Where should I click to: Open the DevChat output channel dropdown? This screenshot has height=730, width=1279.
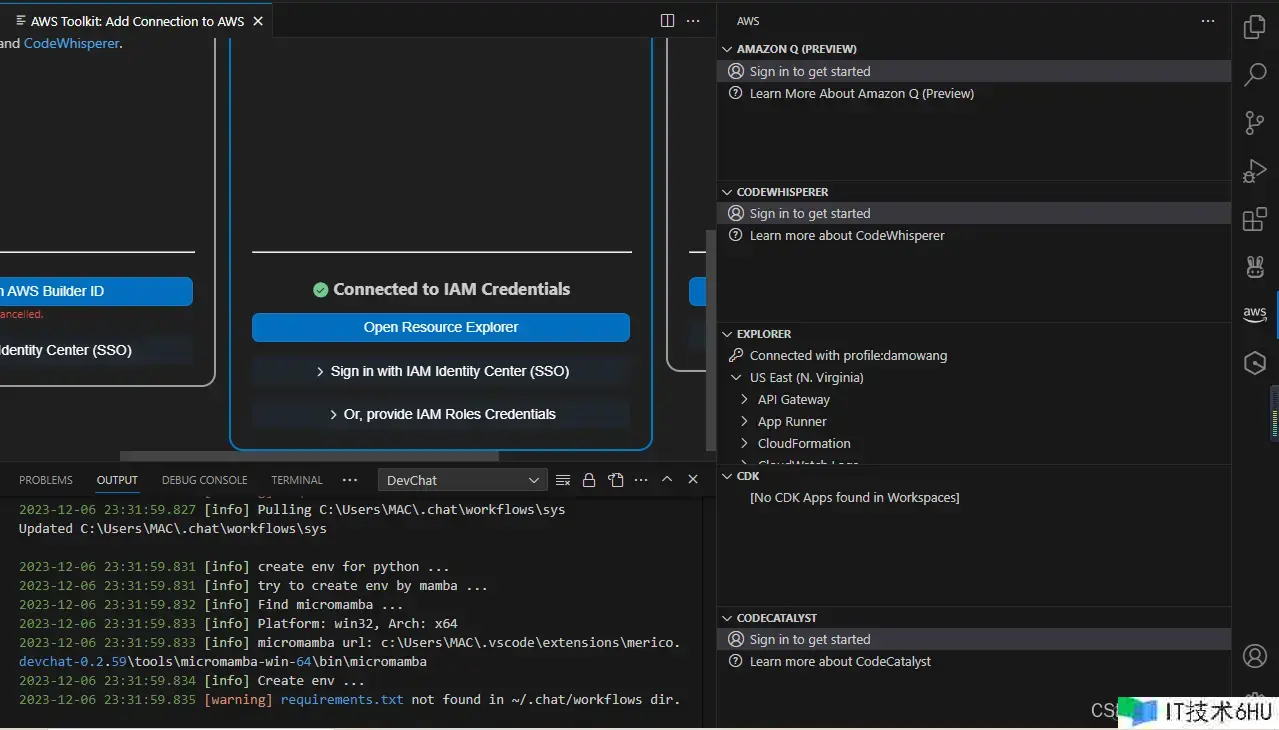pos(462,480)
